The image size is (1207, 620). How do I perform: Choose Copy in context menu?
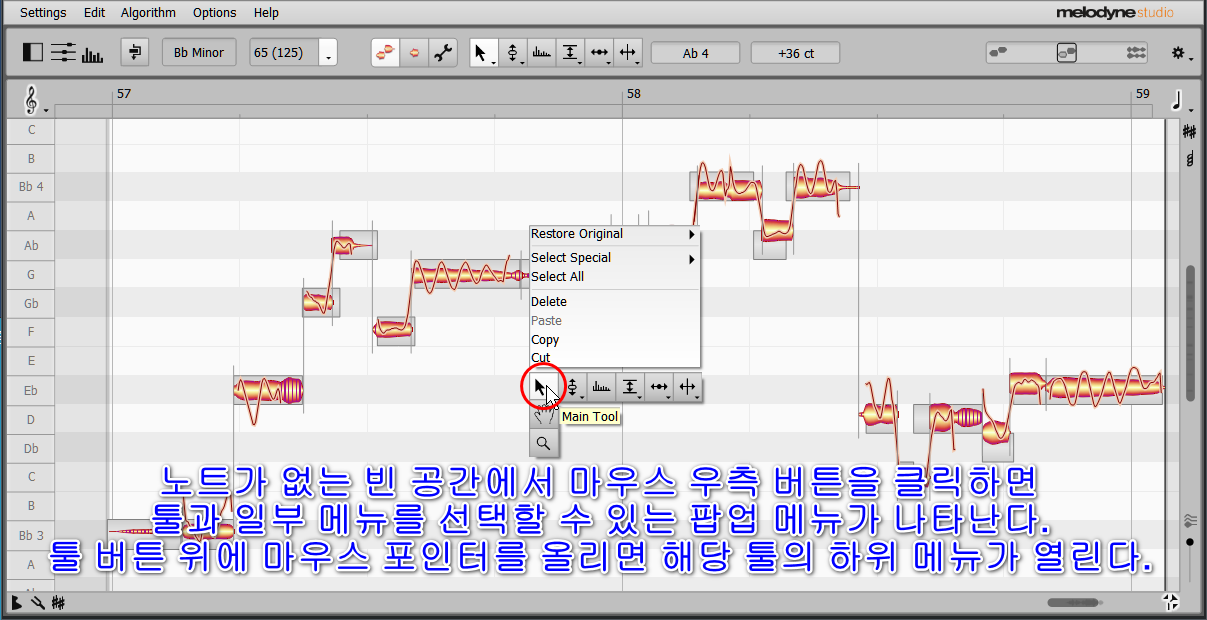tap(614, 340)
